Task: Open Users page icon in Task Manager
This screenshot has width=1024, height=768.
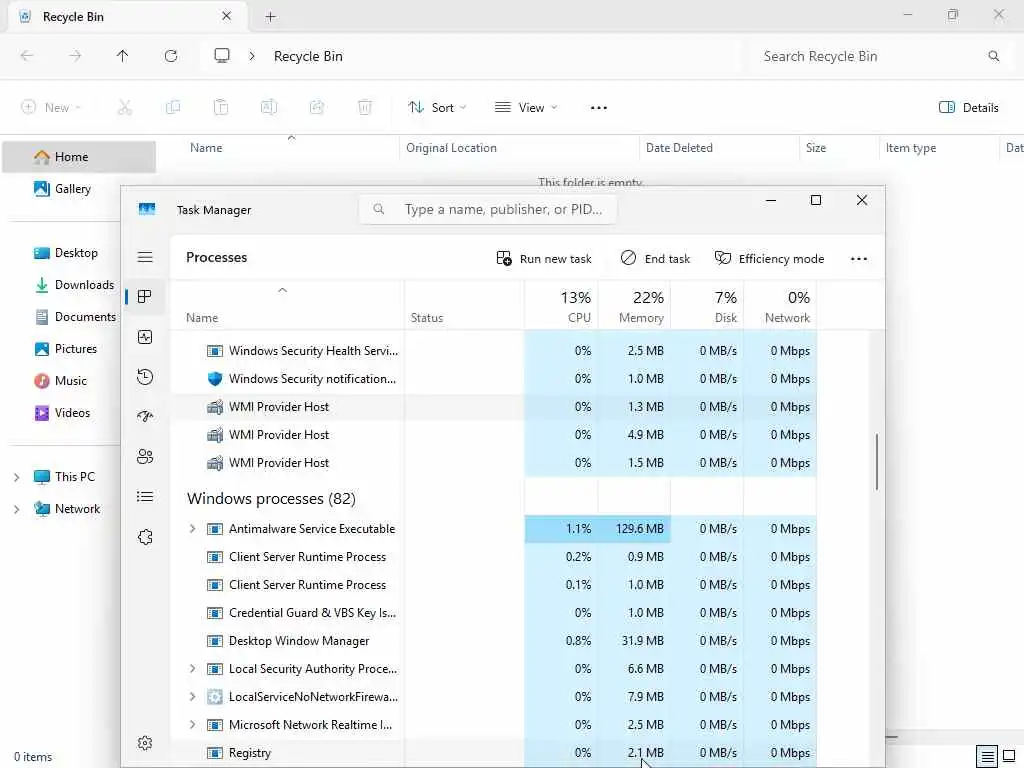Action: point(145,456)
